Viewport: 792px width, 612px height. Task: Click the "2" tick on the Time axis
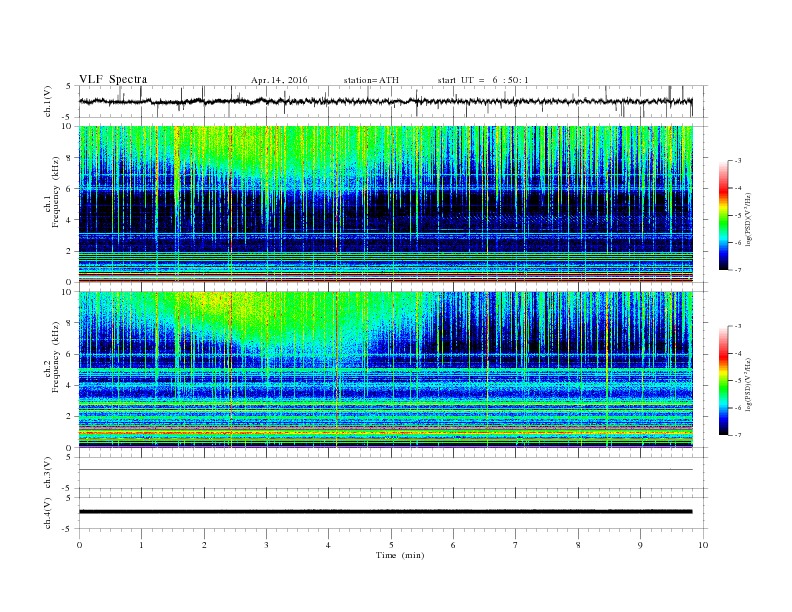[204, 545]
